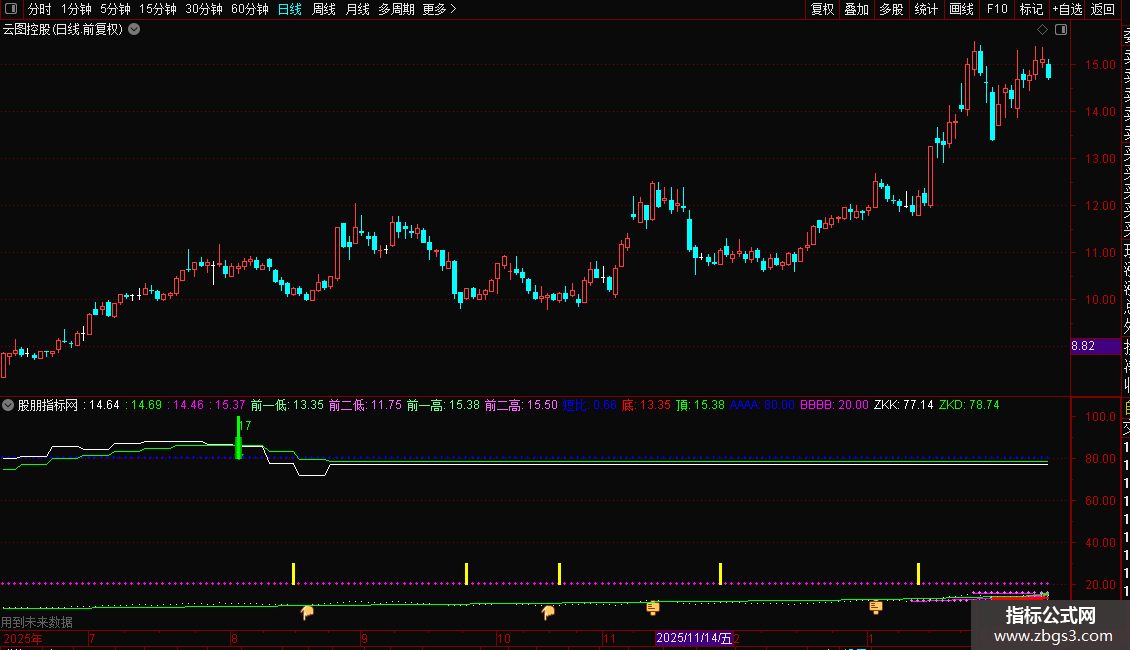Expand the 股朋指标网 indicator dropdown

point(8,405)
